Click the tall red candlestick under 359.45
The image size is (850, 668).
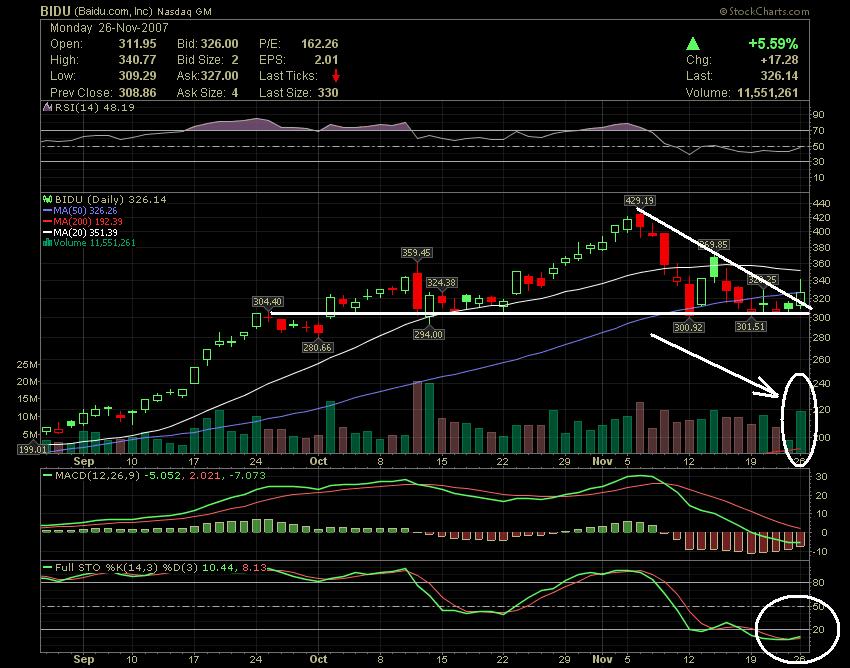pyautogui.click(x=417, y=291)
